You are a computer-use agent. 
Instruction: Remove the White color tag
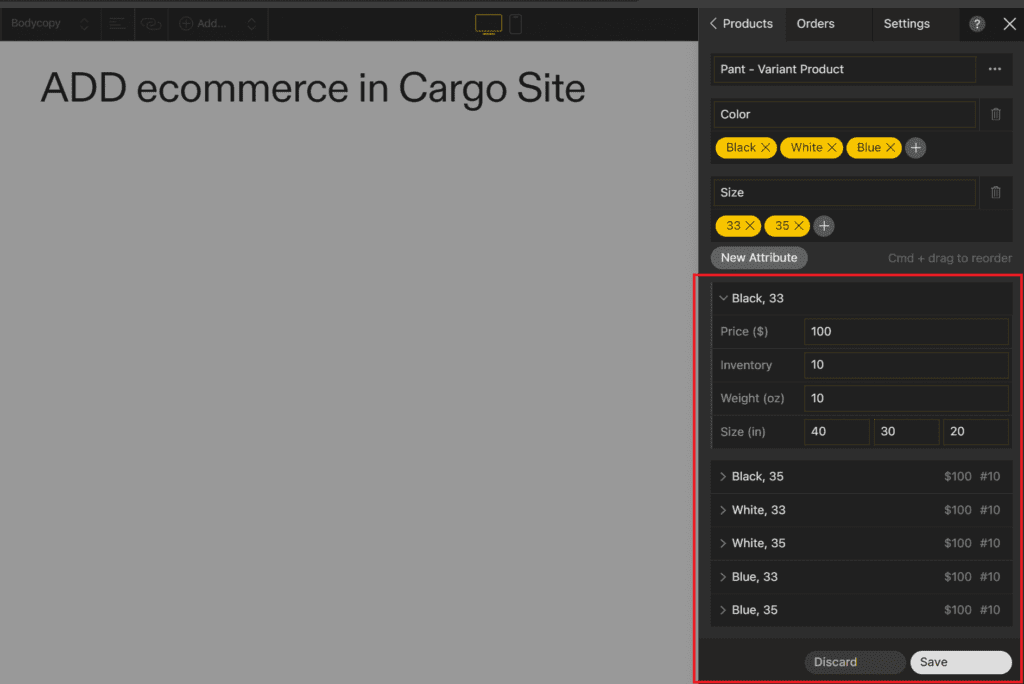point(831,148)
